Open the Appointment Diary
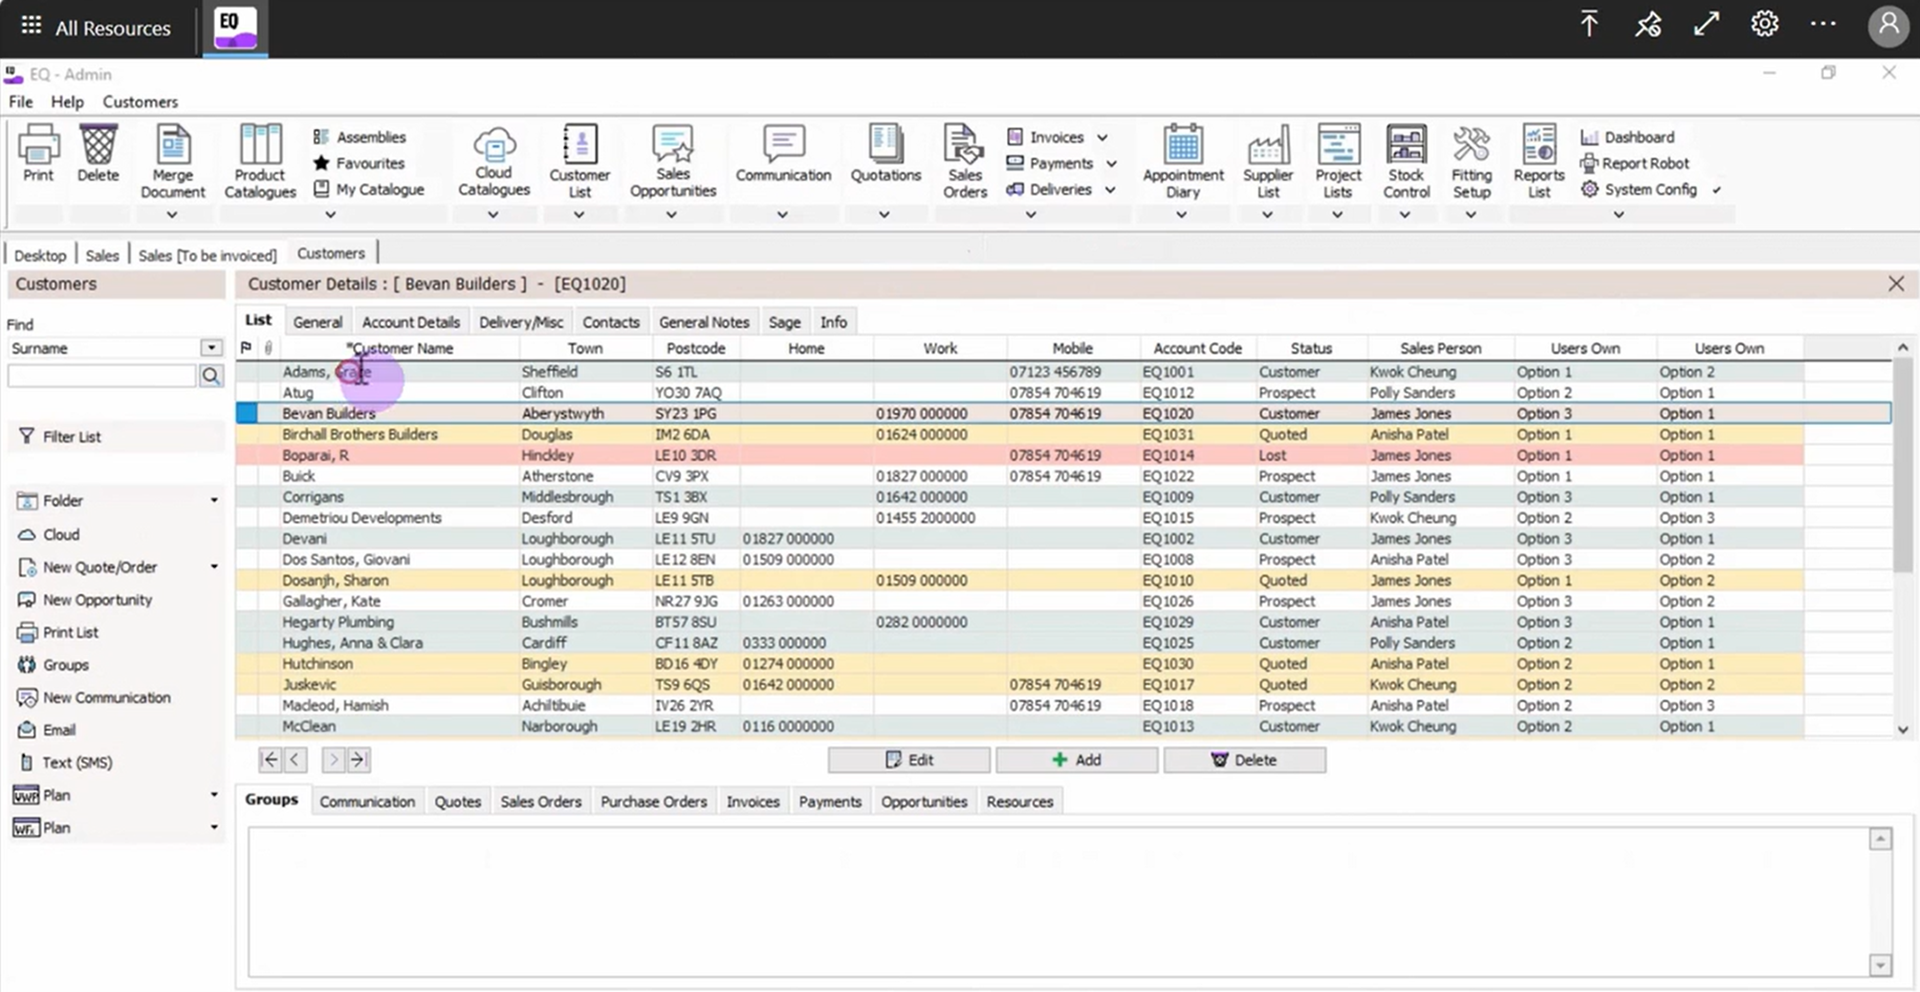The width and height of the screenshot is (1920, 992). 1183,161
